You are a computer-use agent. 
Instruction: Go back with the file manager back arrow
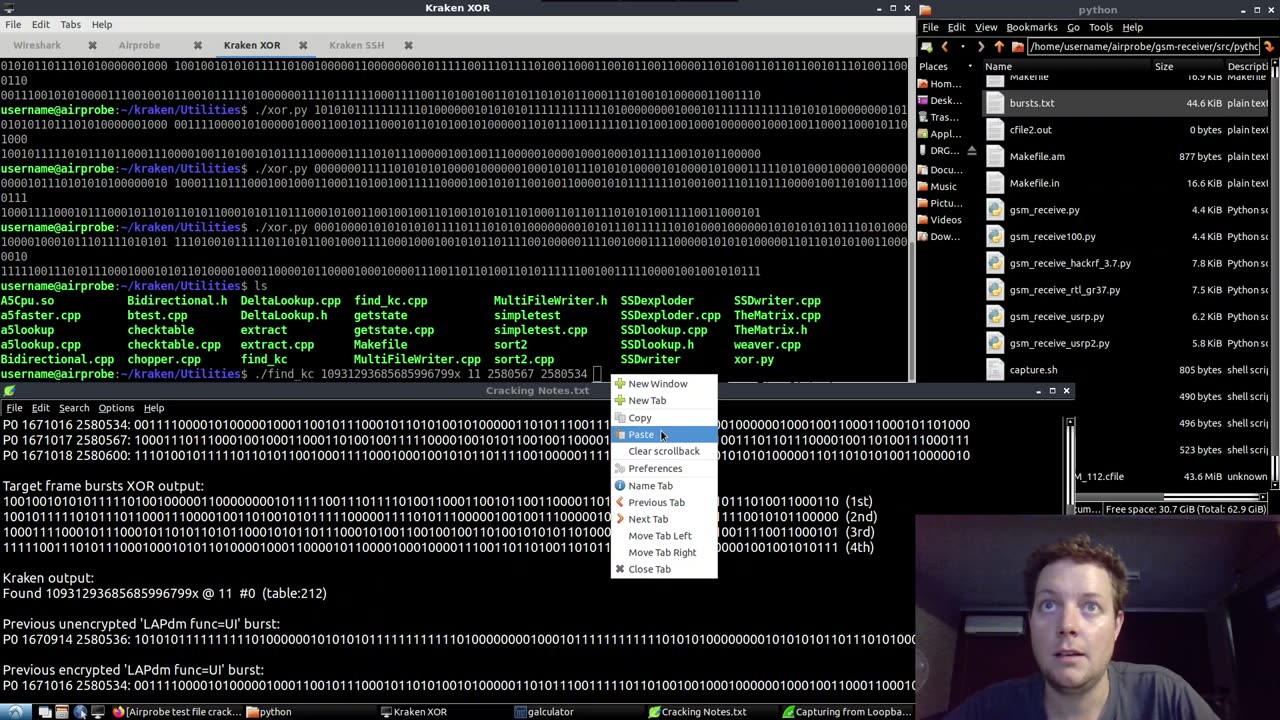pyautogui.click(x=945, y=47)
